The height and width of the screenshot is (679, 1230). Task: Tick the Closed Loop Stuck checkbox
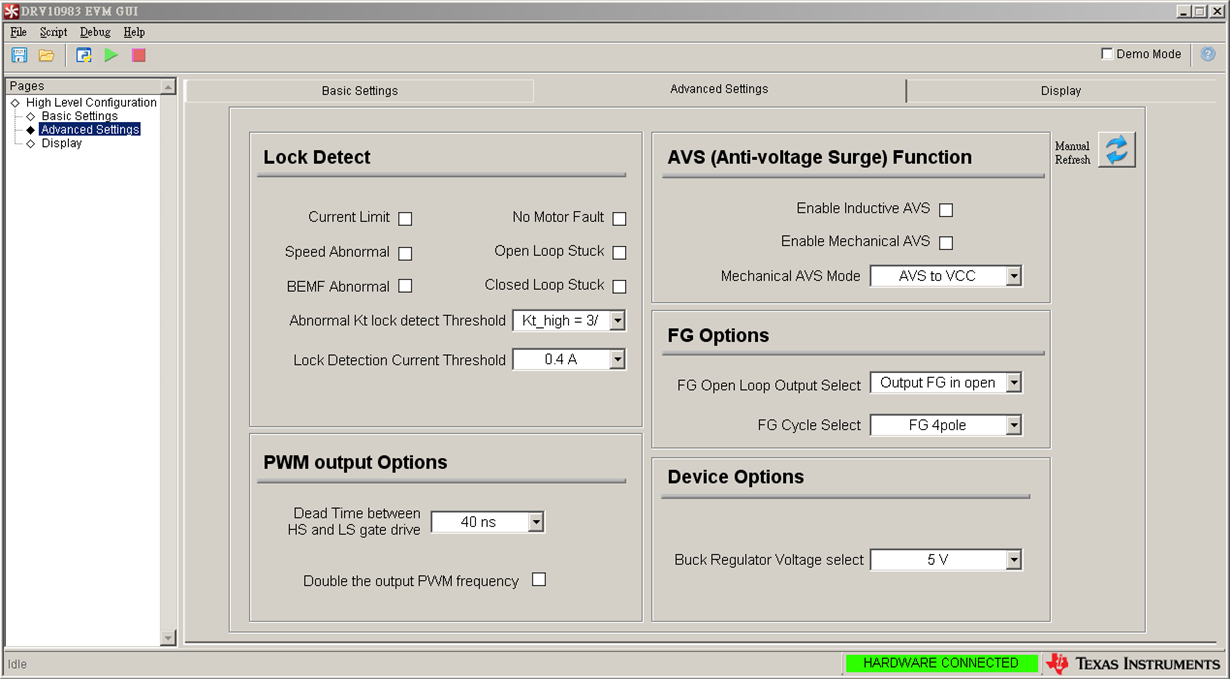click(x=619, y=286)
